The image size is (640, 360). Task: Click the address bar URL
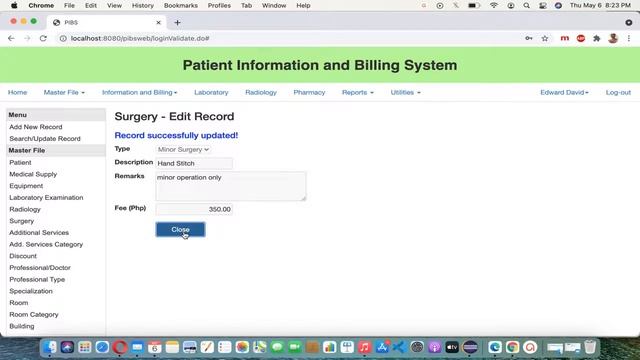coord(140,38)
